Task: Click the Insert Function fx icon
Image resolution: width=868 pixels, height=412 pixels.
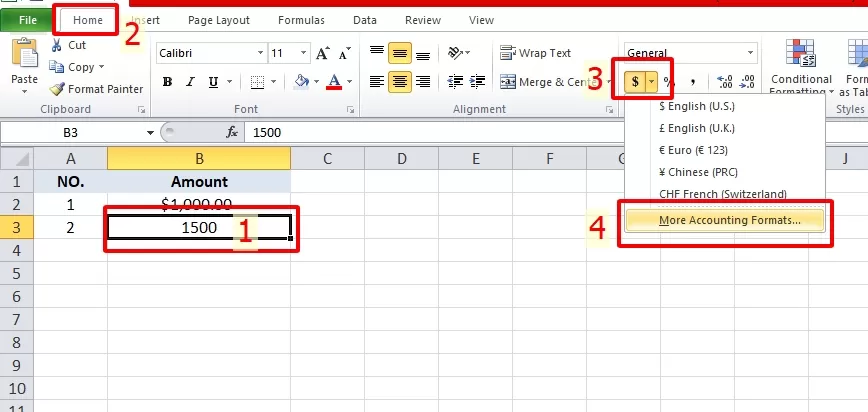Action: [x=232, y=132]
